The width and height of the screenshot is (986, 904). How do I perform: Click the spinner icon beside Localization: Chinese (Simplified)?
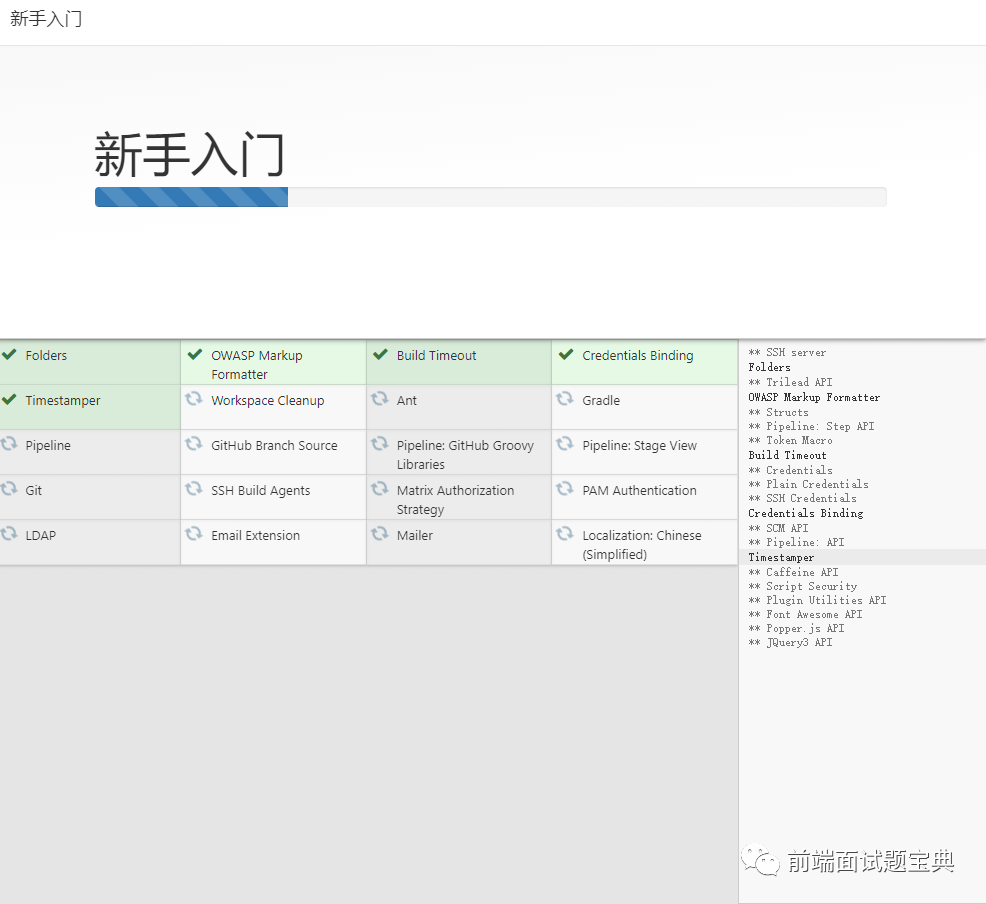pos(565,534)
